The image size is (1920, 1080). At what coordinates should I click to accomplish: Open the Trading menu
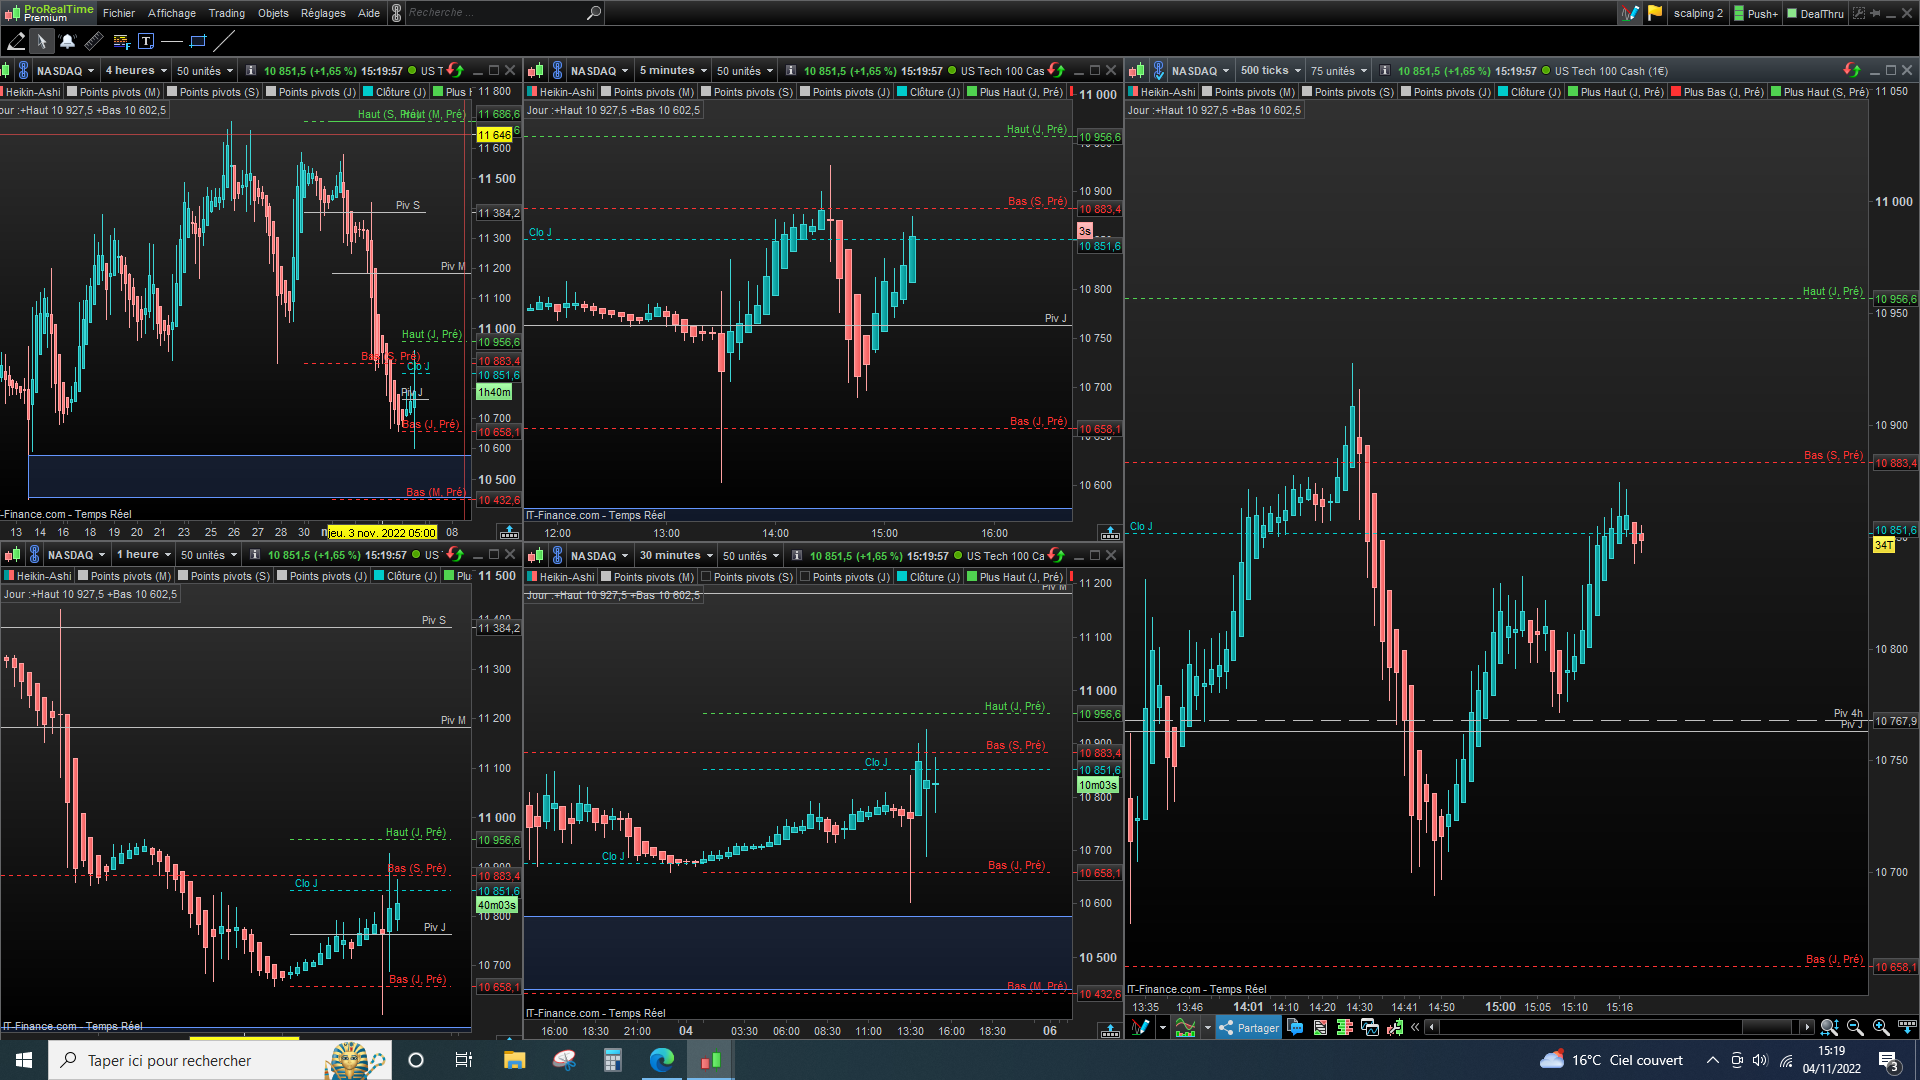226,13
